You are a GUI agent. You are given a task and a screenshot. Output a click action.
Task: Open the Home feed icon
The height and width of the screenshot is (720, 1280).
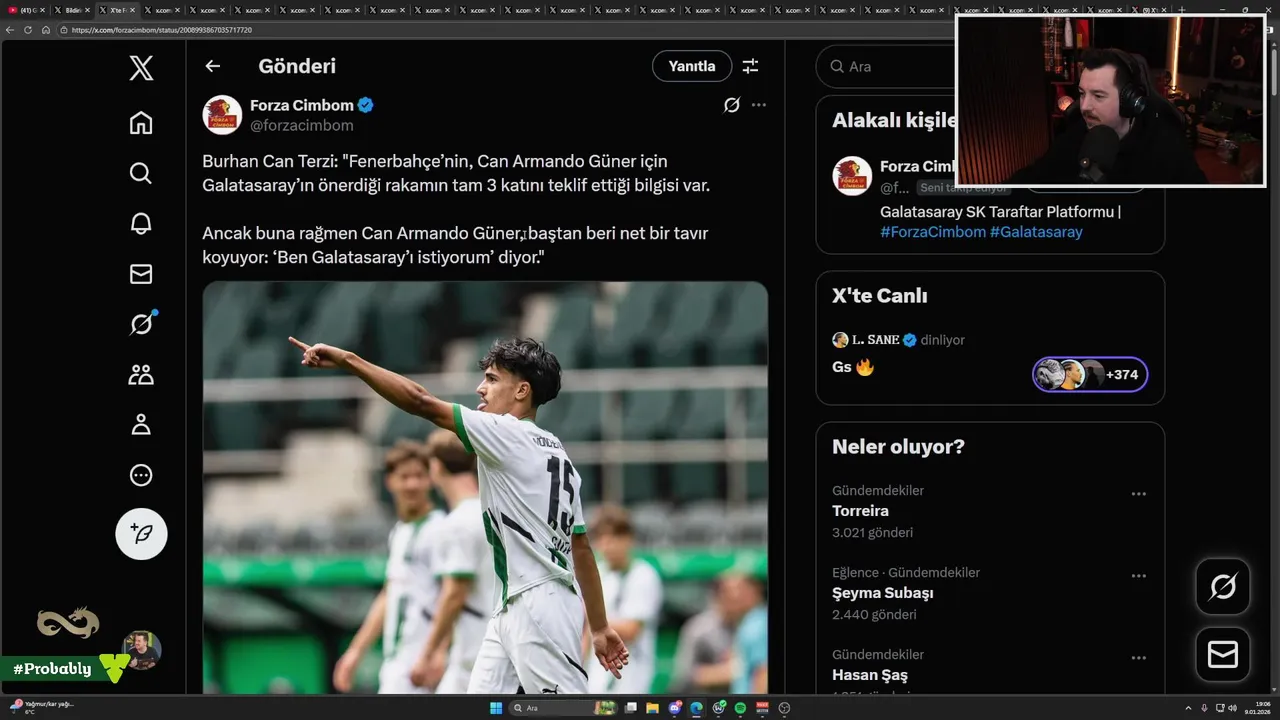141,122
